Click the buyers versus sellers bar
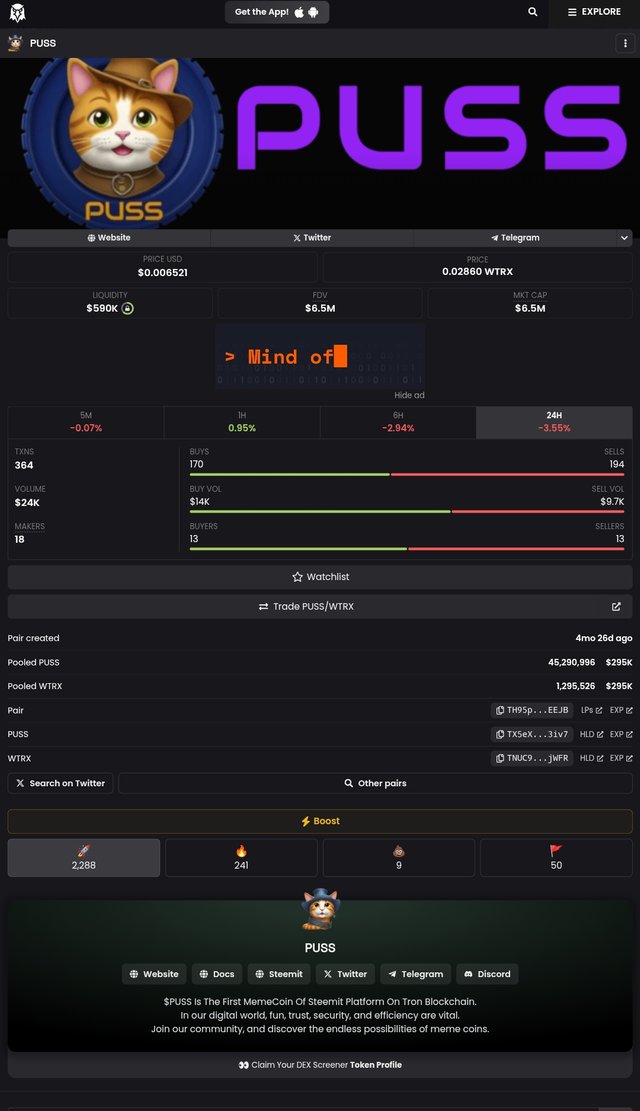The width and height of the screenshot is (640, 1111). 407,549
